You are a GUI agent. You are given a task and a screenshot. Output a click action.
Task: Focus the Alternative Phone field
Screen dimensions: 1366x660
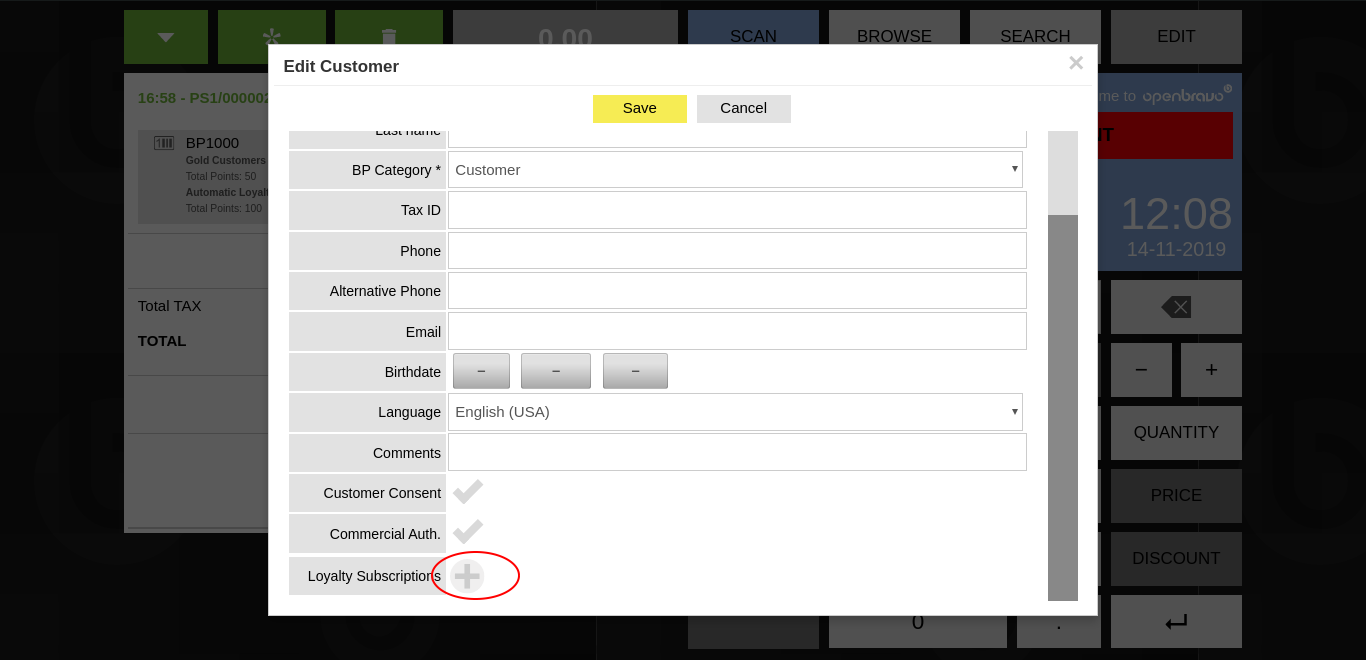[737, 291]
